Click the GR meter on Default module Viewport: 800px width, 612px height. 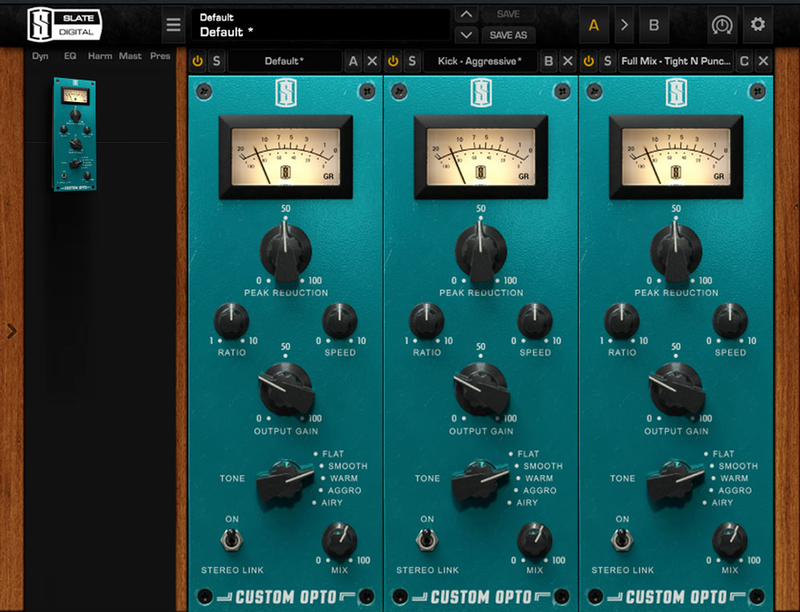coord(286,157)
